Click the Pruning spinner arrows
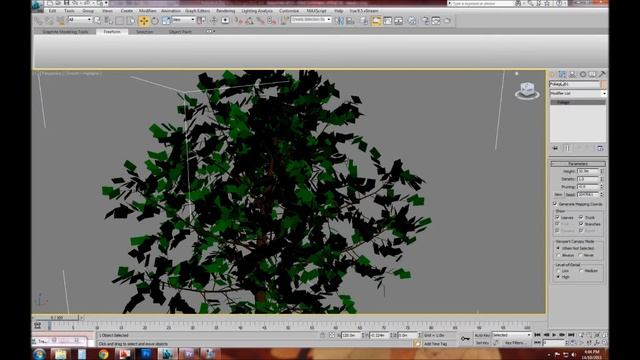 [602, 187]
